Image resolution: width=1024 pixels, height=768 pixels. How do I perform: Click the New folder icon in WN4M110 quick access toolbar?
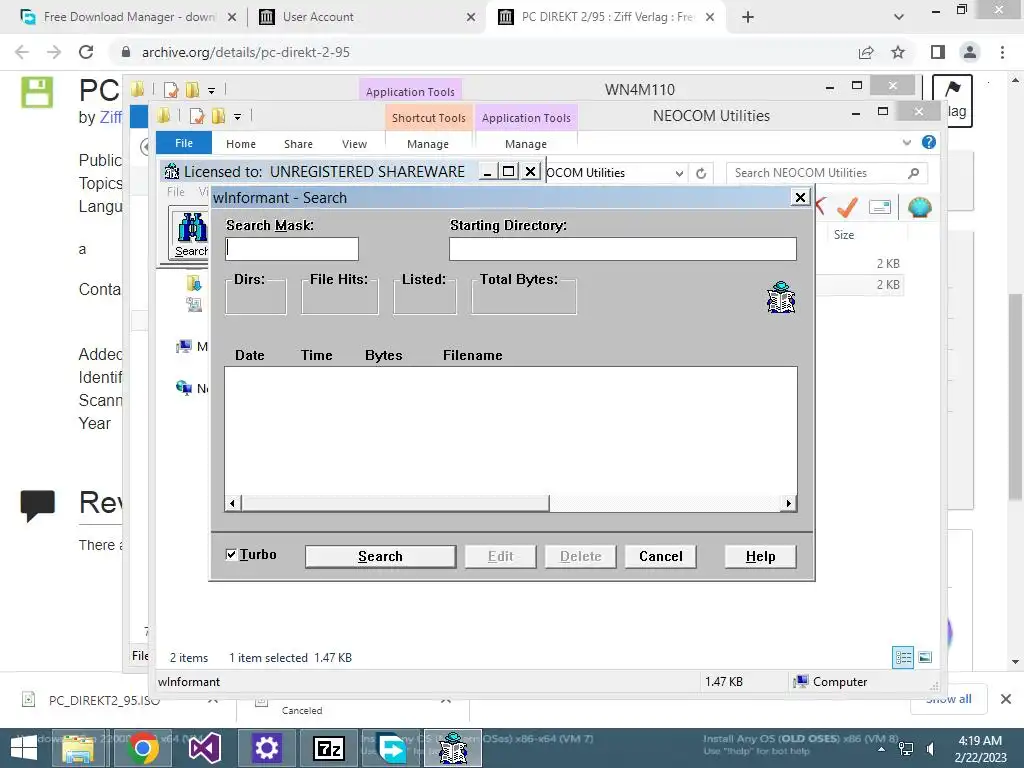coord(192,89)
